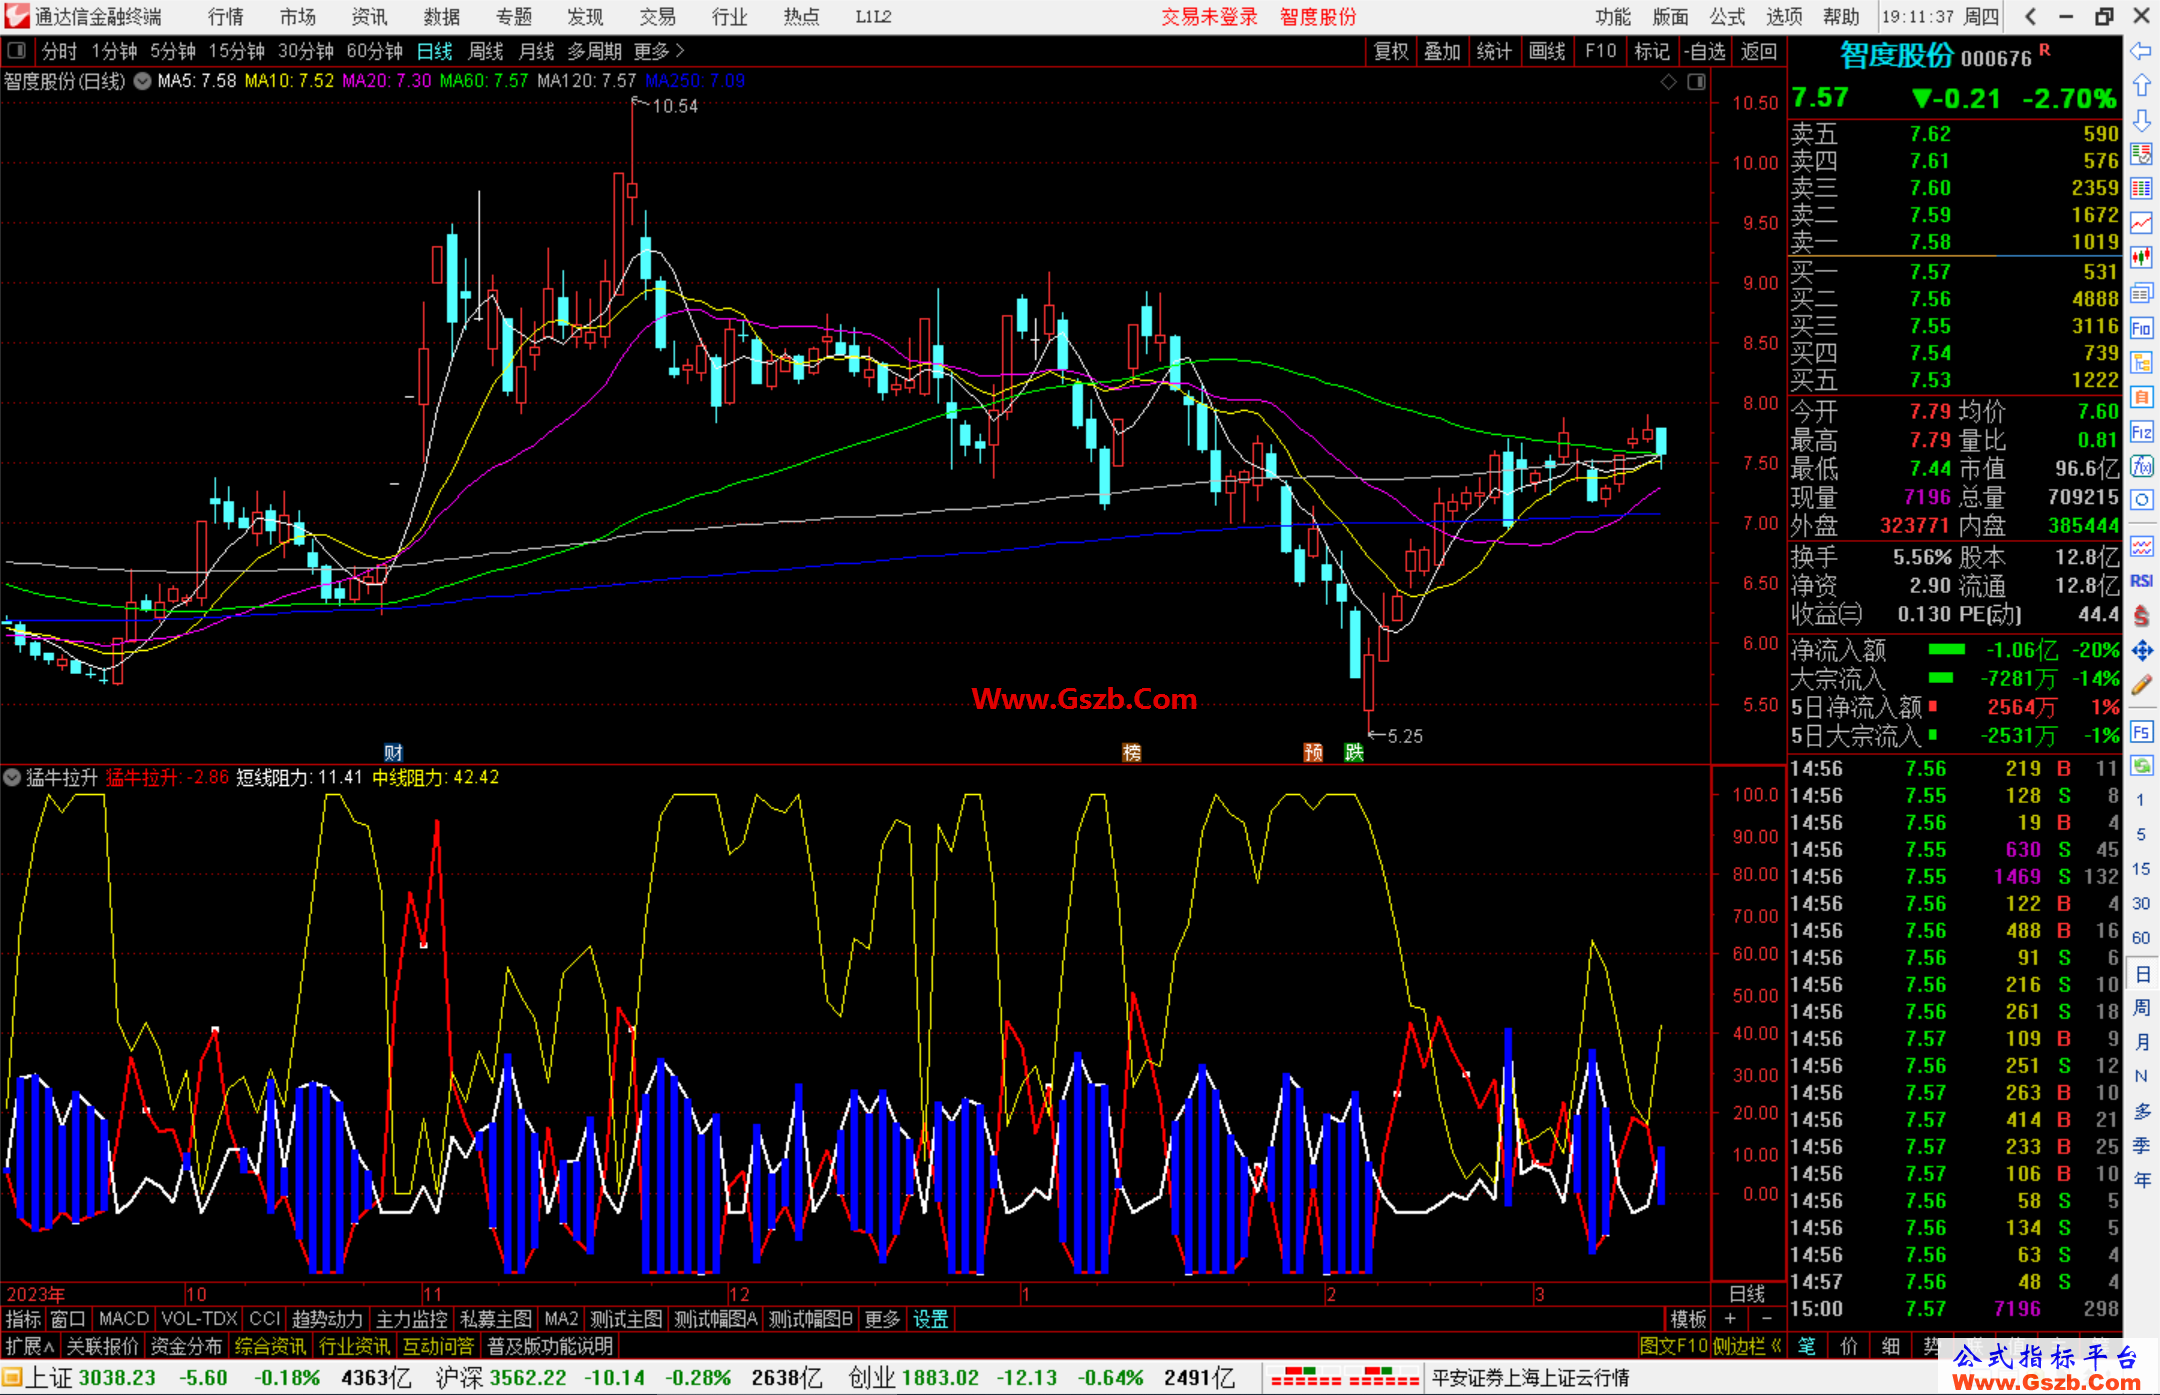Switch the sidebar period to 1 minute
Image resolution: width=2160 pixels, height=1395 pixels.
click(2141, 800)
